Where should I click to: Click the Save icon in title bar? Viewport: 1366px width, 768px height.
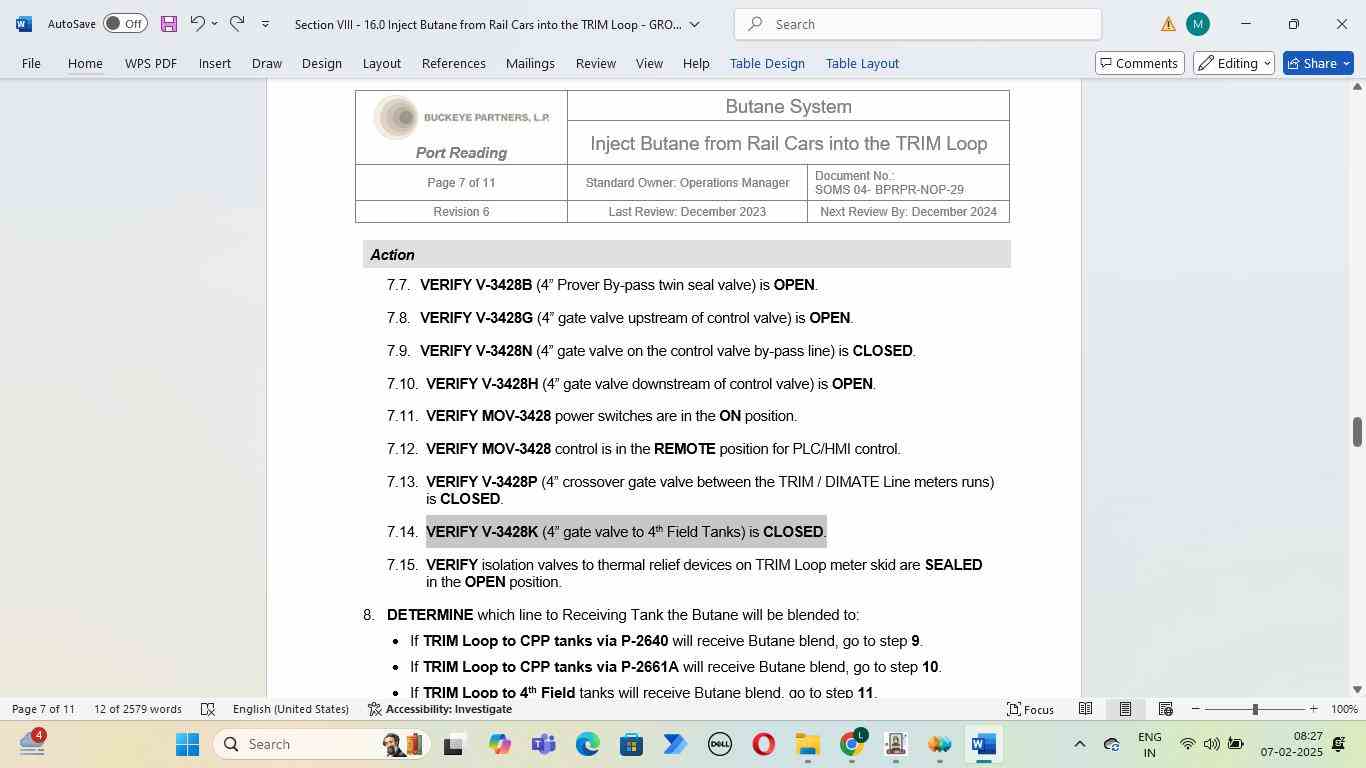(169, 24)
